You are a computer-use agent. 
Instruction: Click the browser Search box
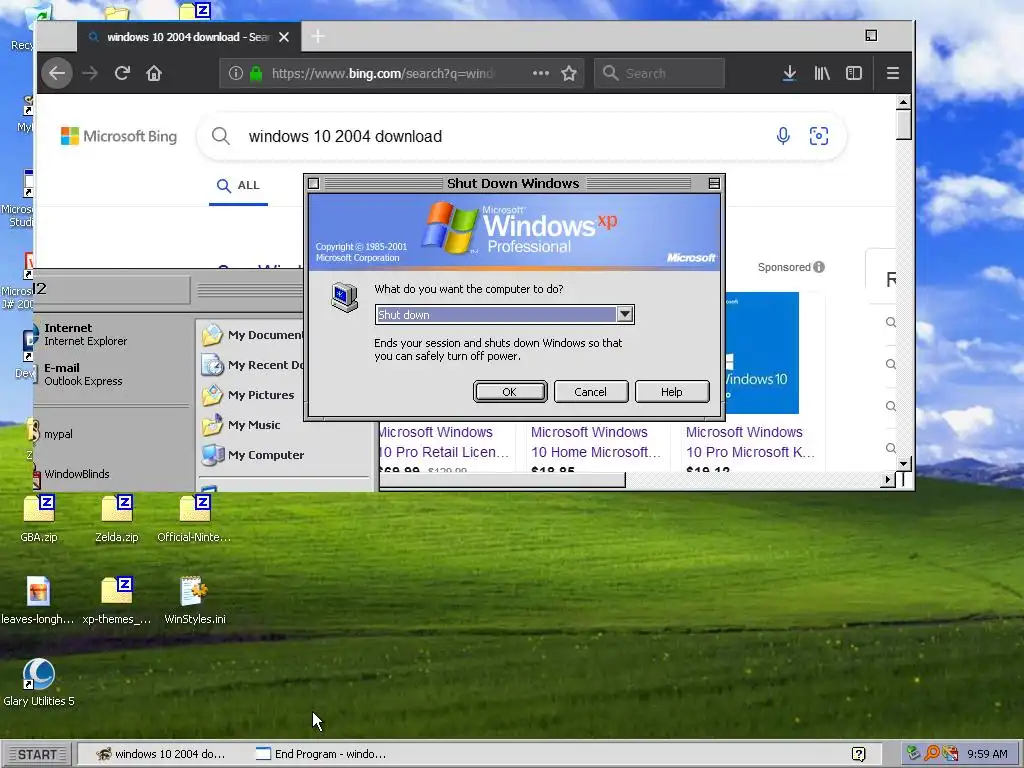tap(660, 73)
